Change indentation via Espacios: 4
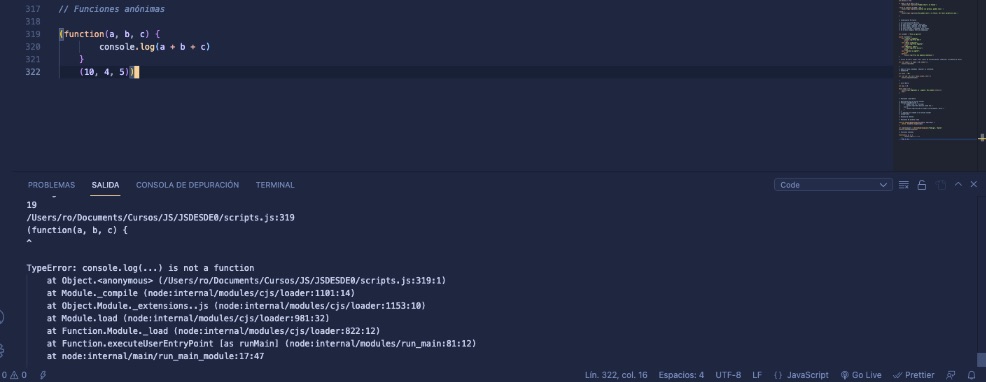This screenshot has width=986, height=382. tap(681, 375)
